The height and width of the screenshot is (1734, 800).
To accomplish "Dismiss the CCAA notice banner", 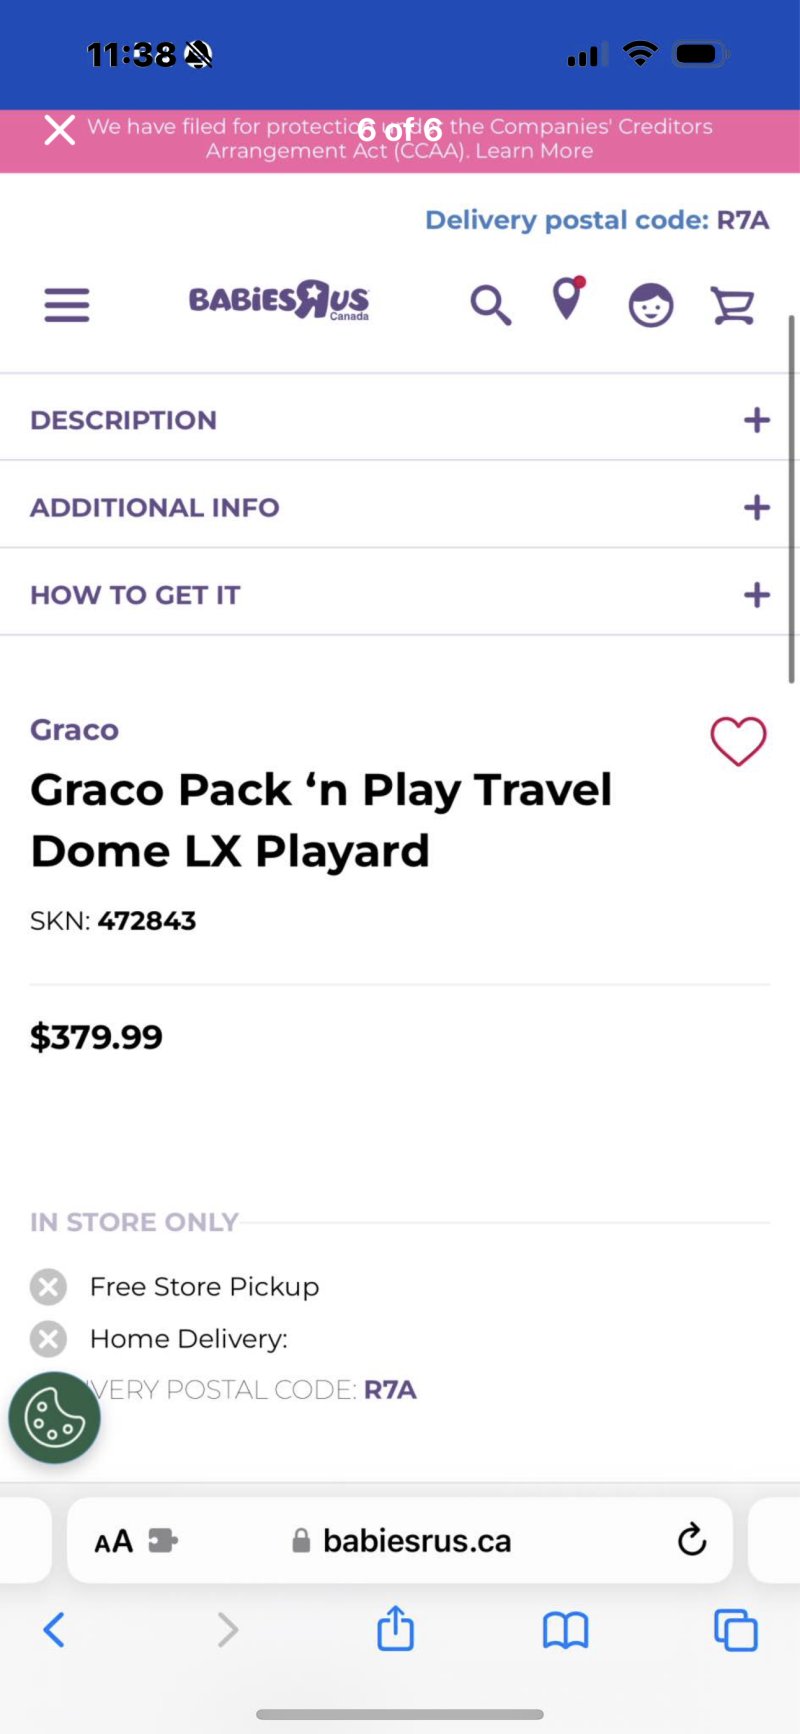I will [x=60, y=130].
